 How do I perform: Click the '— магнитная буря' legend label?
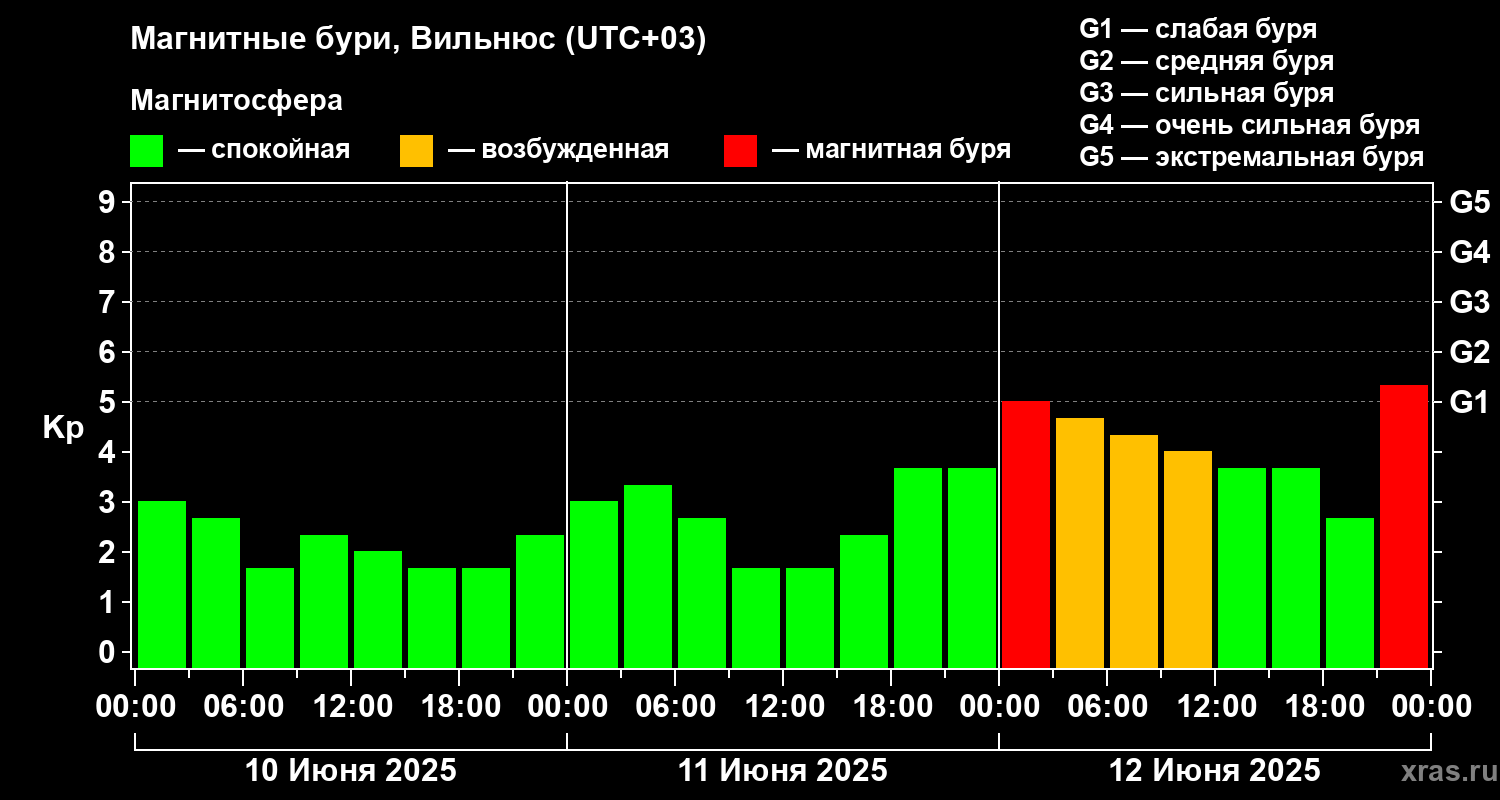coord(892,150)
